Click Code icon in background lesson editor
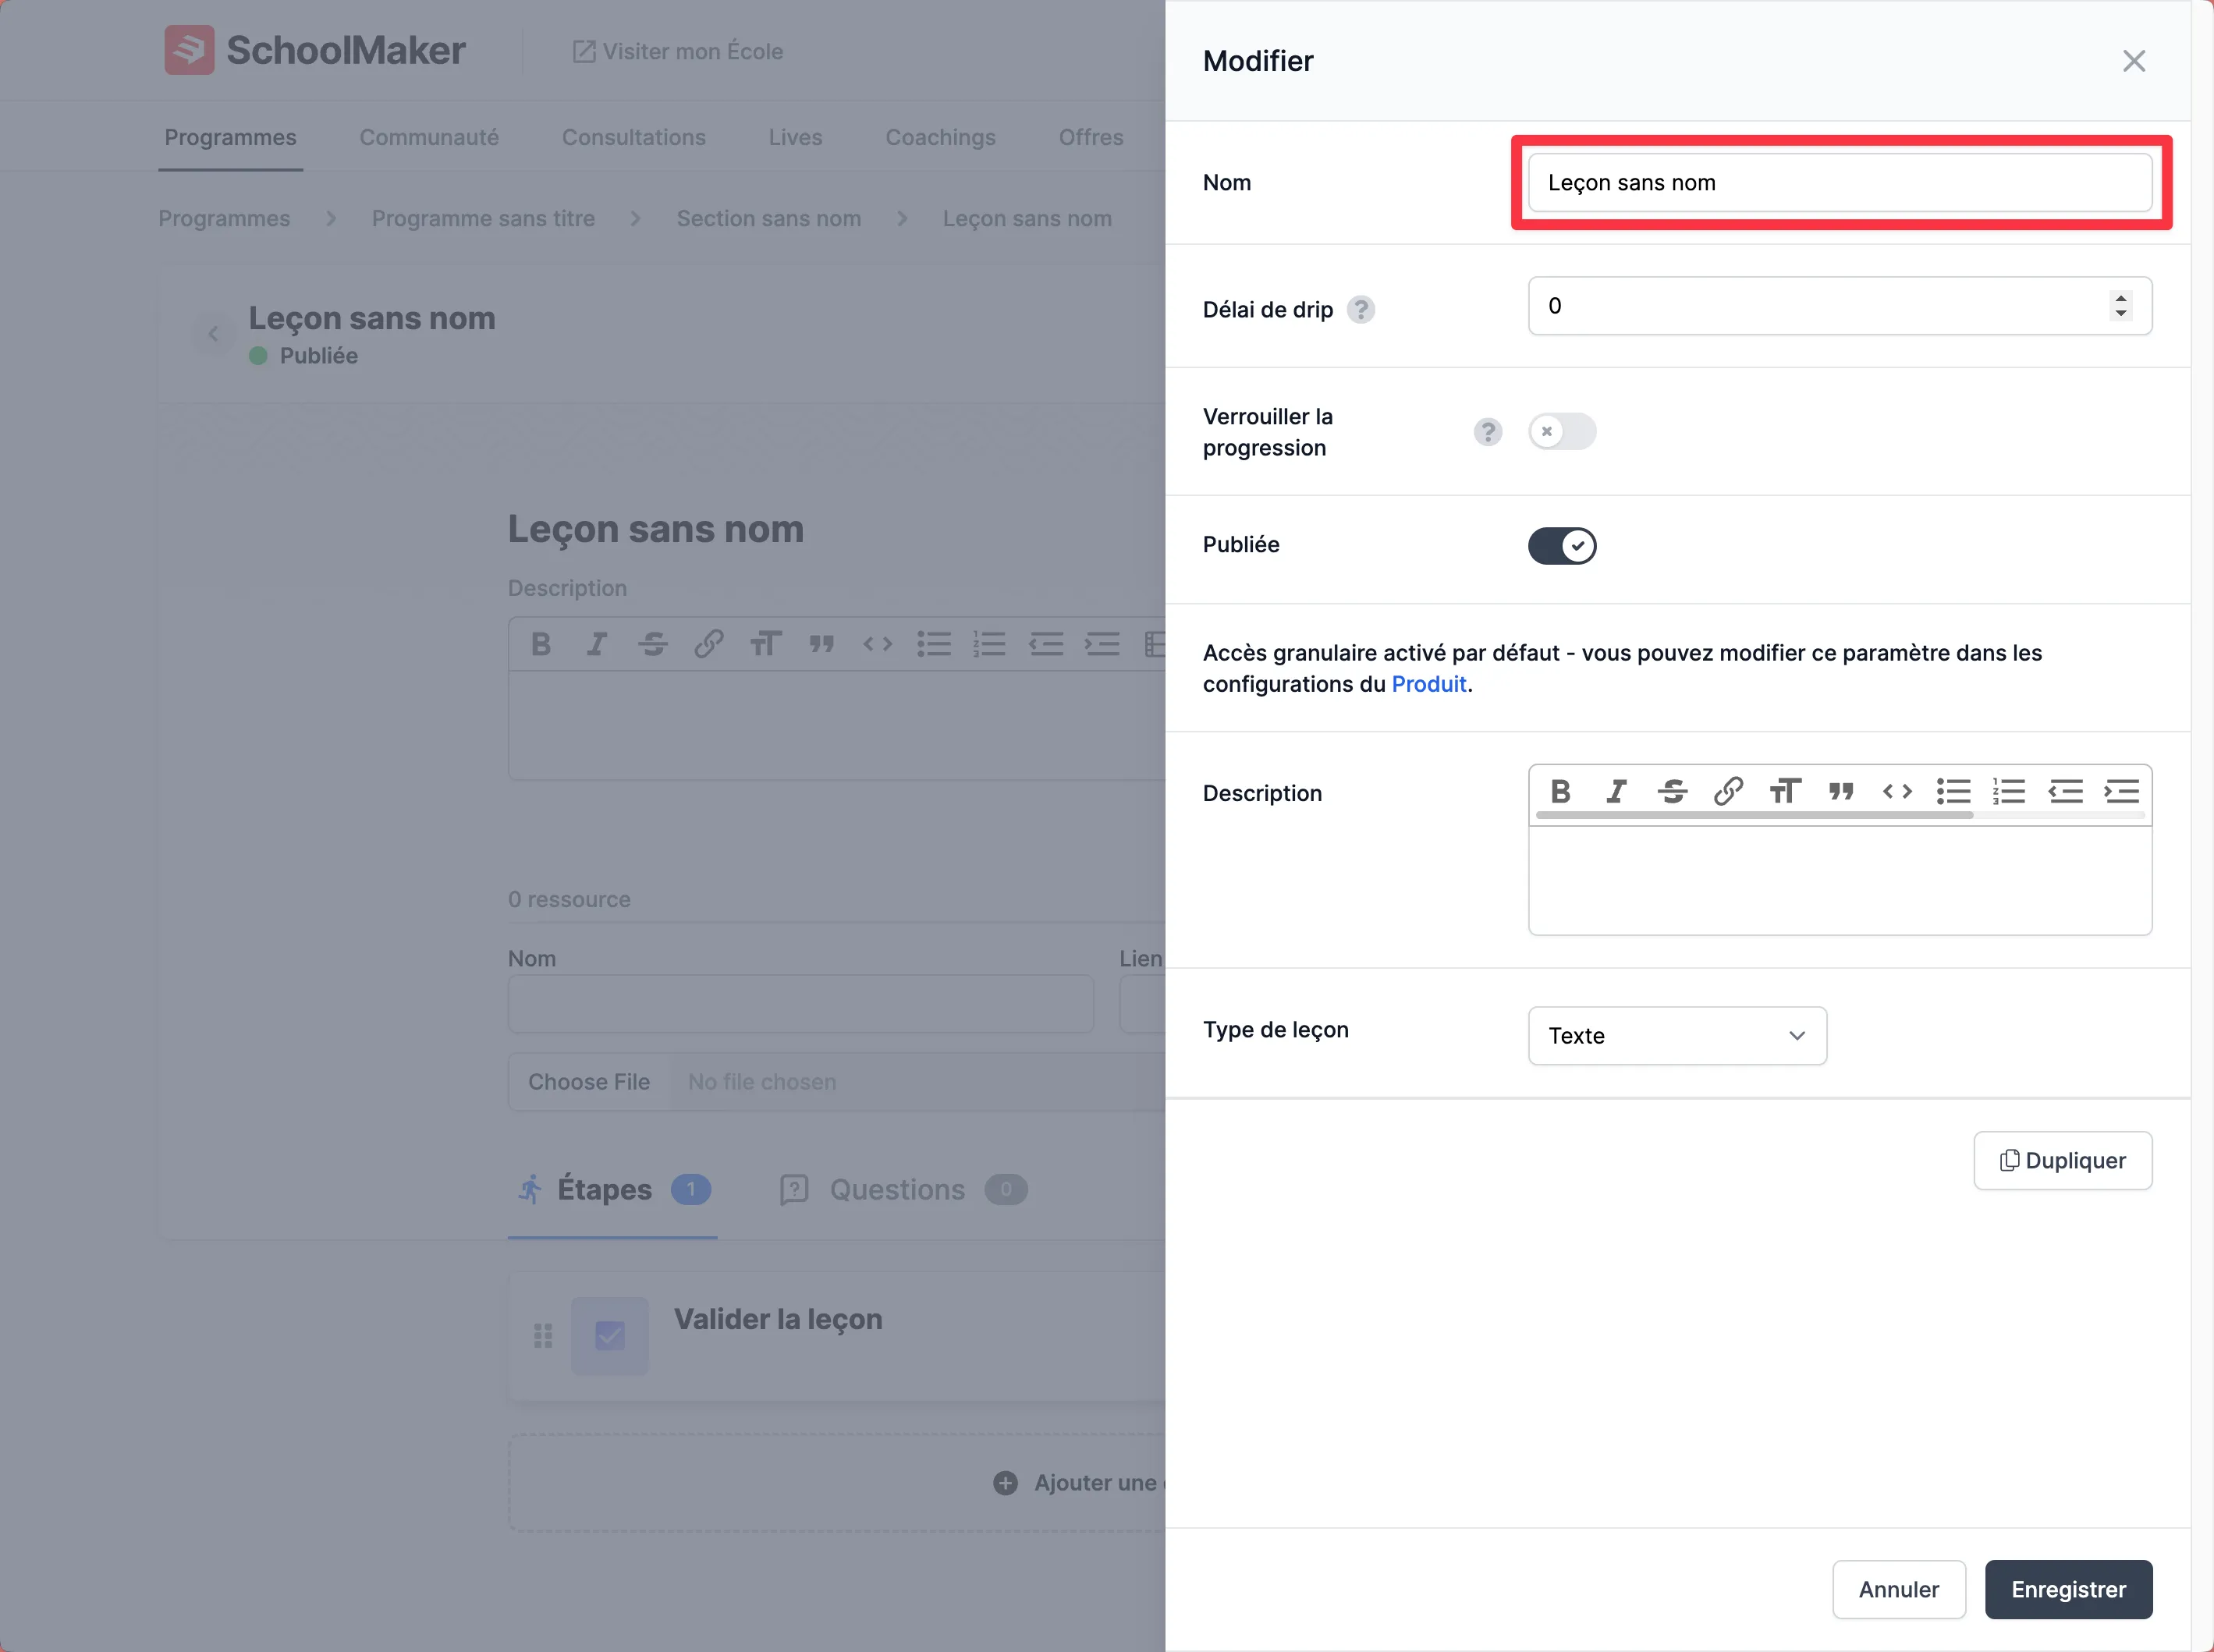Viewport: 2214px width, 1652px height. tap(878, 644)
